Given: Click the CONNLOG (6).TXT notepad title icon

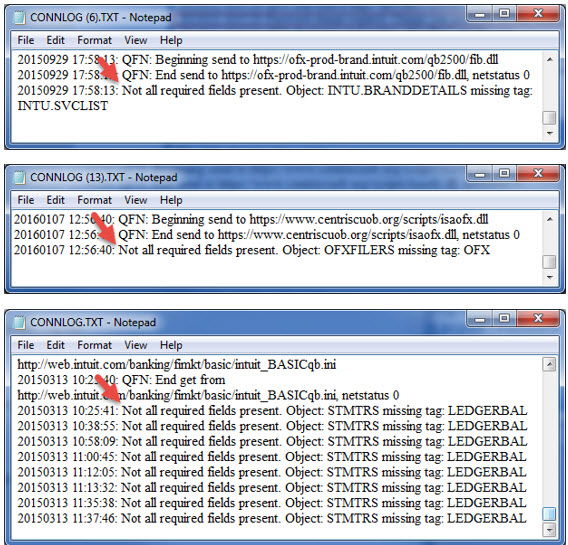Looking at the screenshot, I should [x=19, y=17].
